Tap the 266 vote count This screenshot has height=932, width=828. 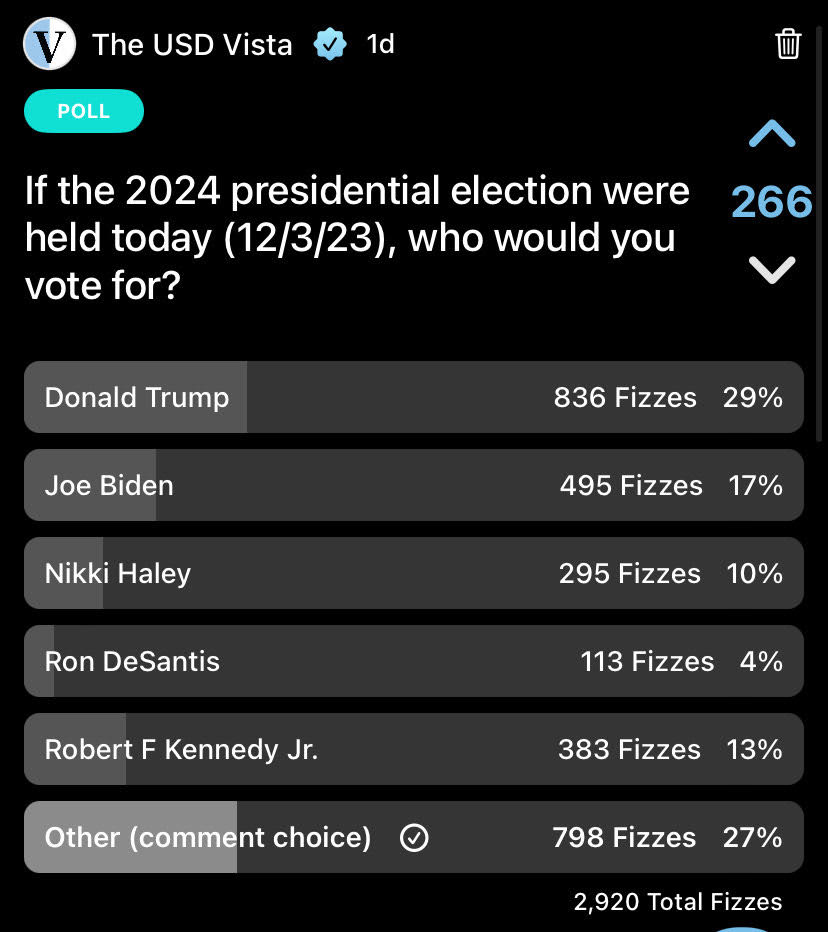click(772, 202)
